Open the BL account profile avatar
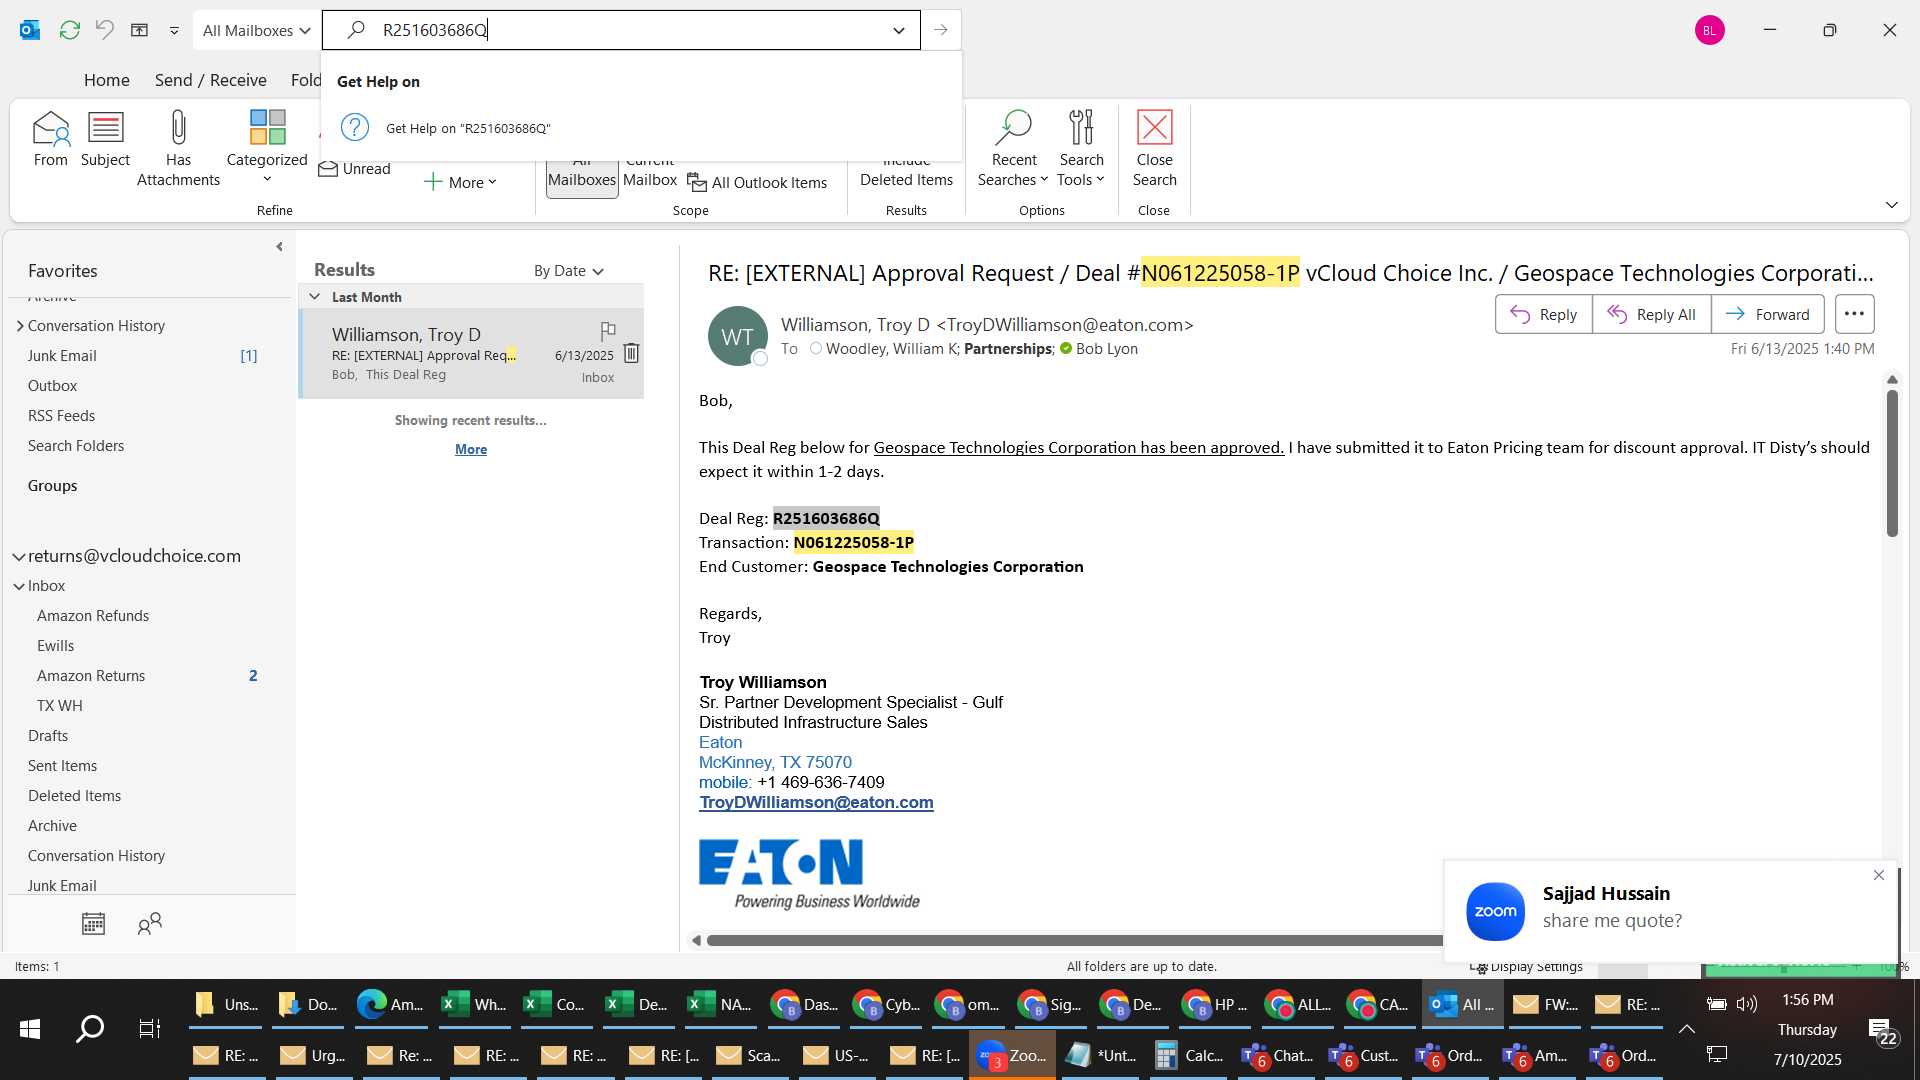 pyautogui.click(x=1709, y=30)
